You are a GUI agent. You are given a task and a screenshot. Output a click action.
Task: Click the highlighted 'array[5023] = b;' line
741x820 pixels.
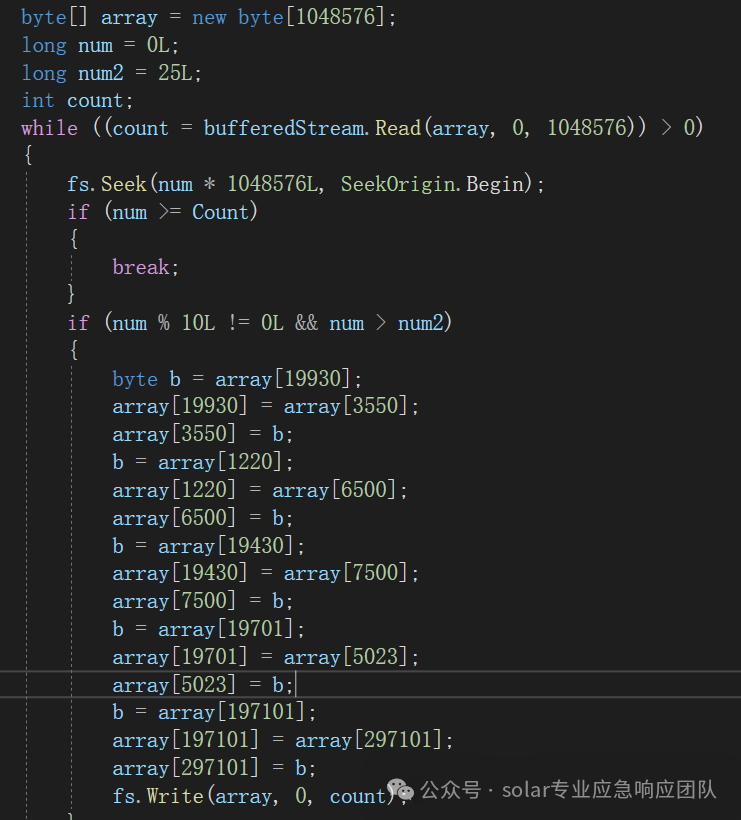(202, 685)
